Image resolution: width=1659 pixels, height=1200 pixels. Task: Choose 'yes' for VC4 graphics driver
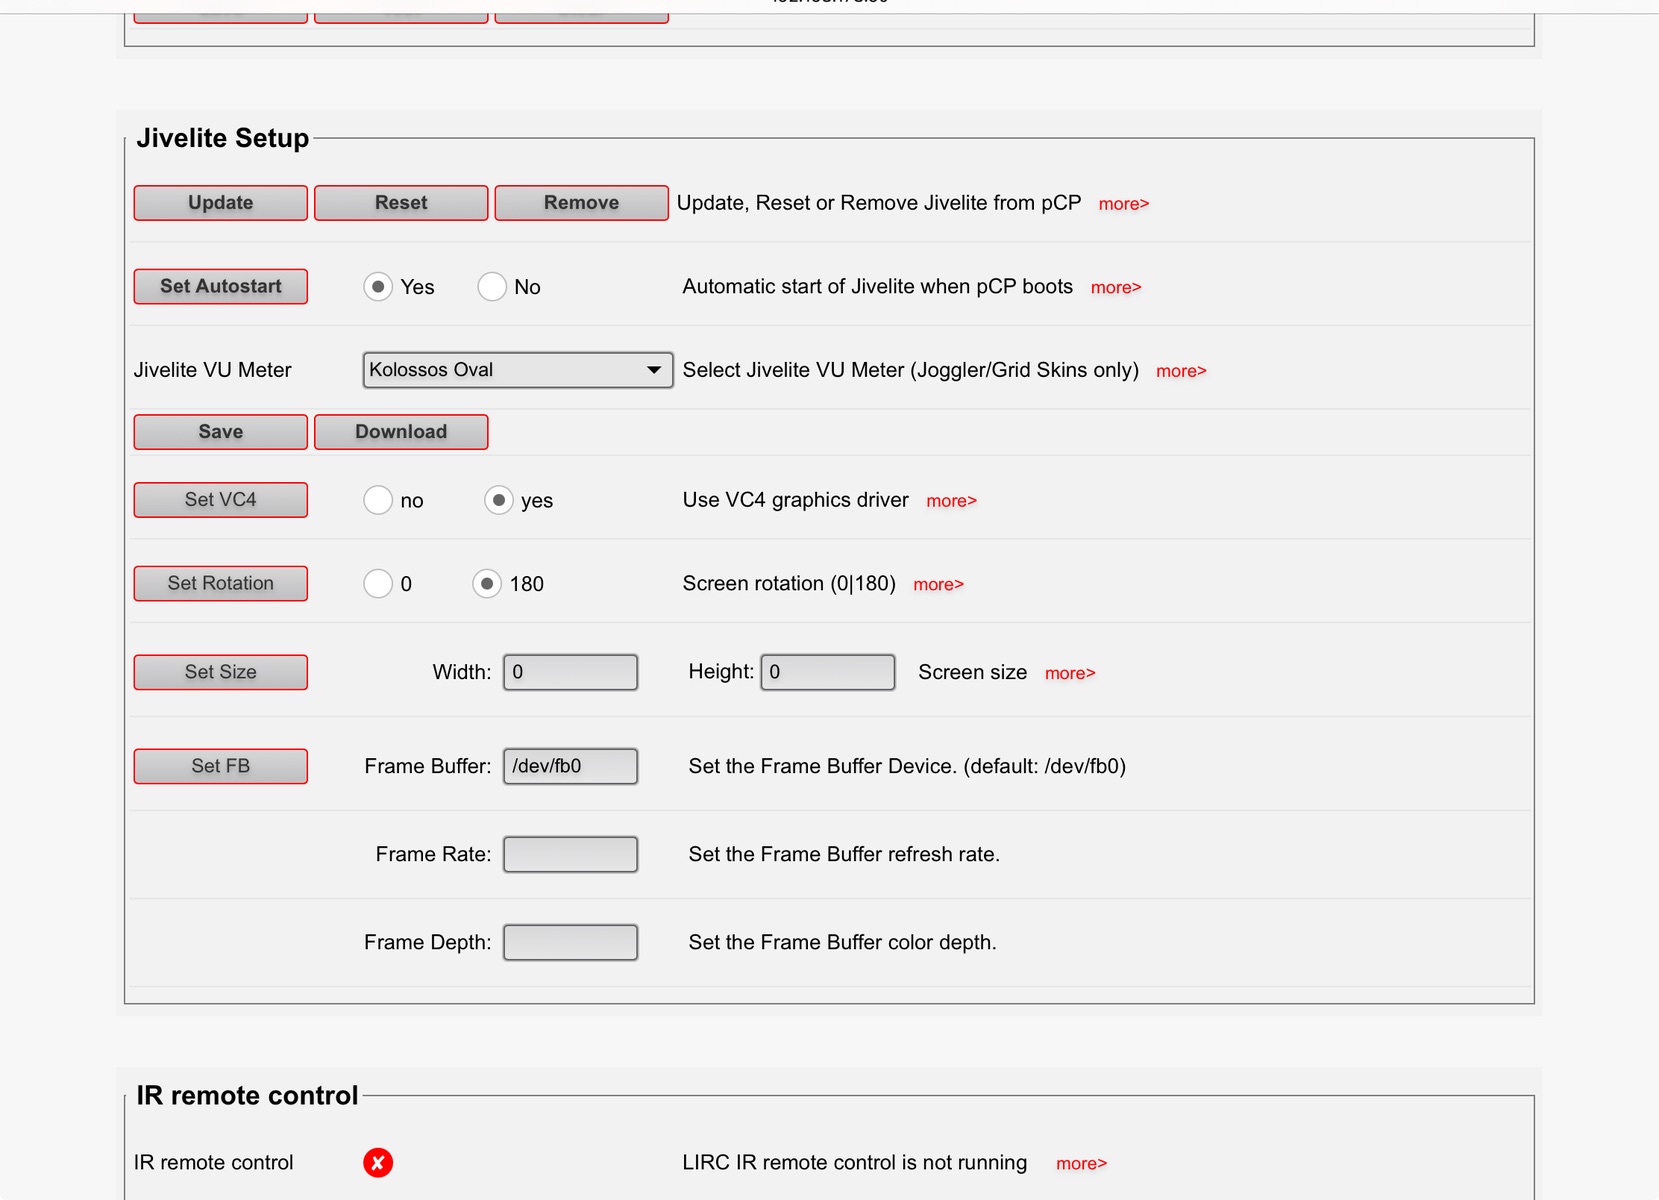click(499, 500)
